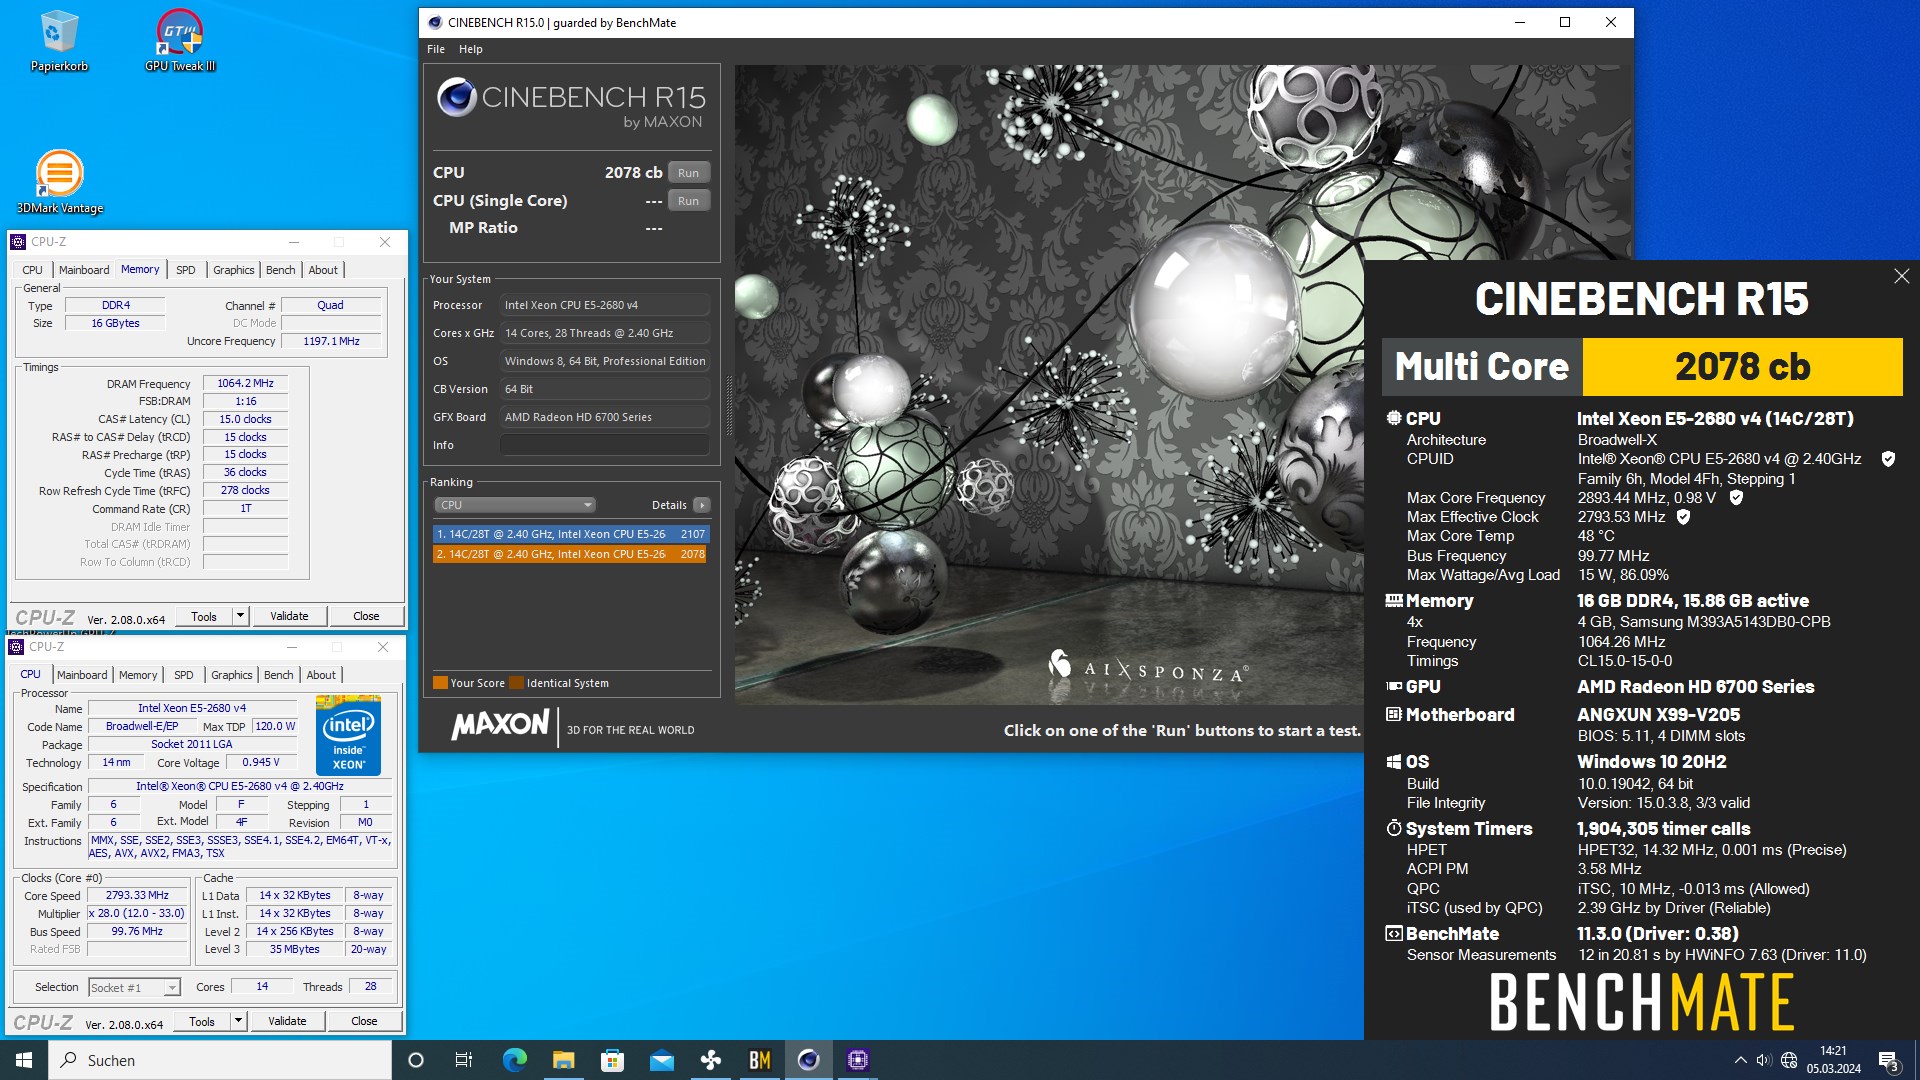
Task: Close the BenchMate result overlay
Action: pos(1901,276)
